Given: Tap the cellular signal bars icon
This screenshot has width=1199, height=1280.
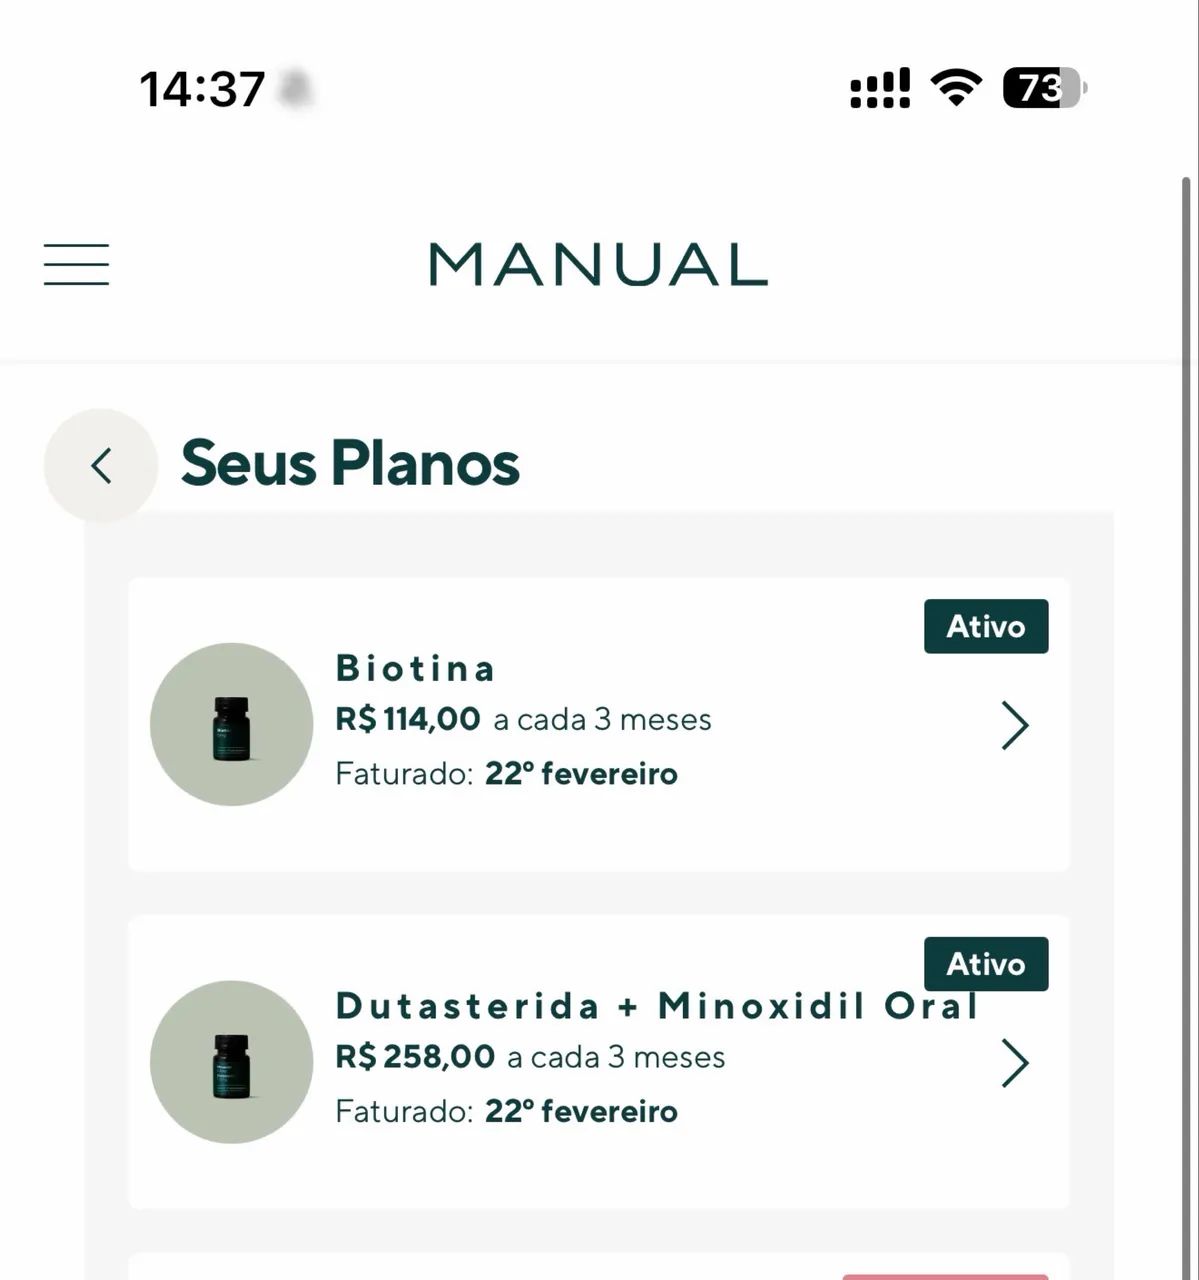Looking at the screenshot, I should pos(880,88).
